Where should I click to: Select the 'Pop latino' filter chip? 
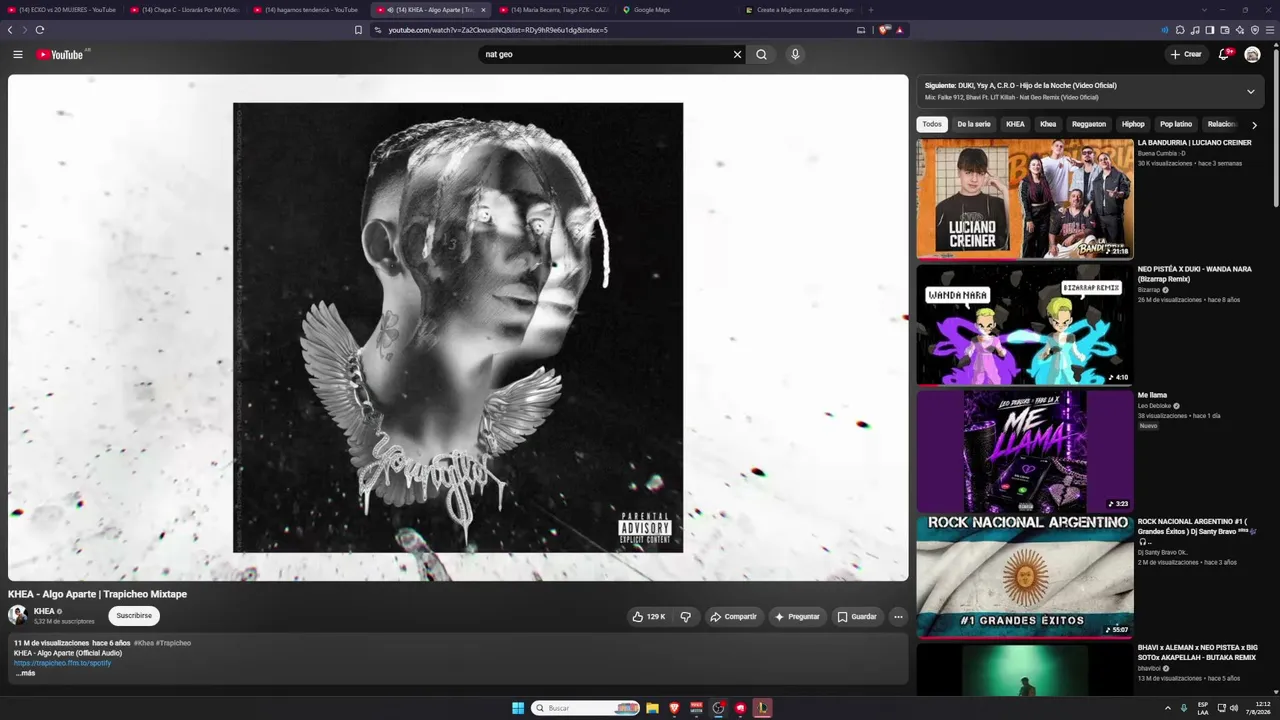(1176, 124)
